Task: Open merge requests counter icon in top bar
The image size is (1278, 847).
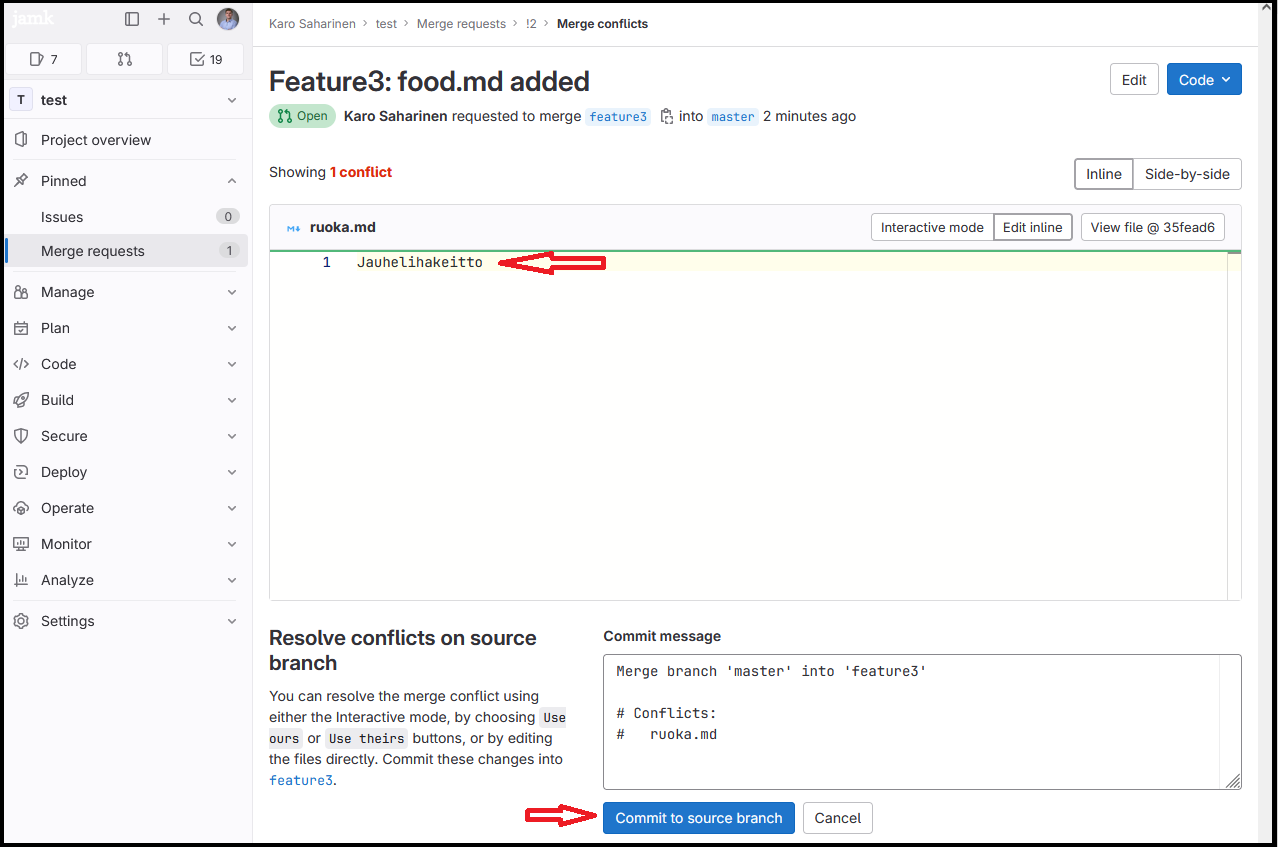Action: point(125,59)
